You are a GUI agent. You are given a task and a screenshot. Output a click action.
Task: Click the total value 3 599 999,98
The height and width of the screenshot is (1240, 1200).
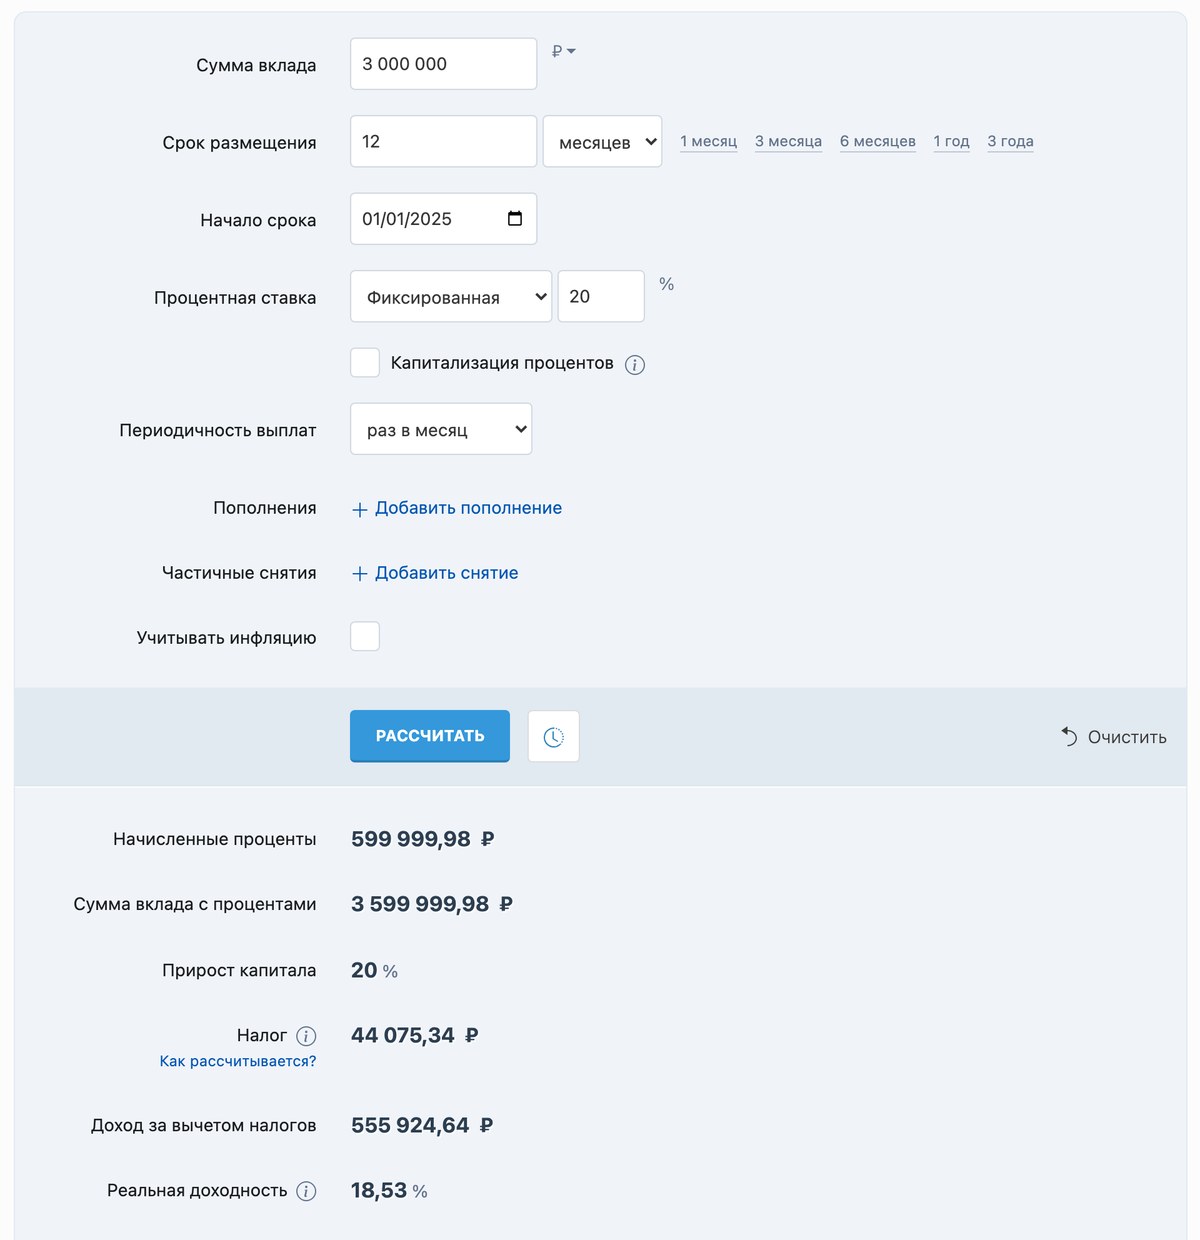[x=432, y=904]
